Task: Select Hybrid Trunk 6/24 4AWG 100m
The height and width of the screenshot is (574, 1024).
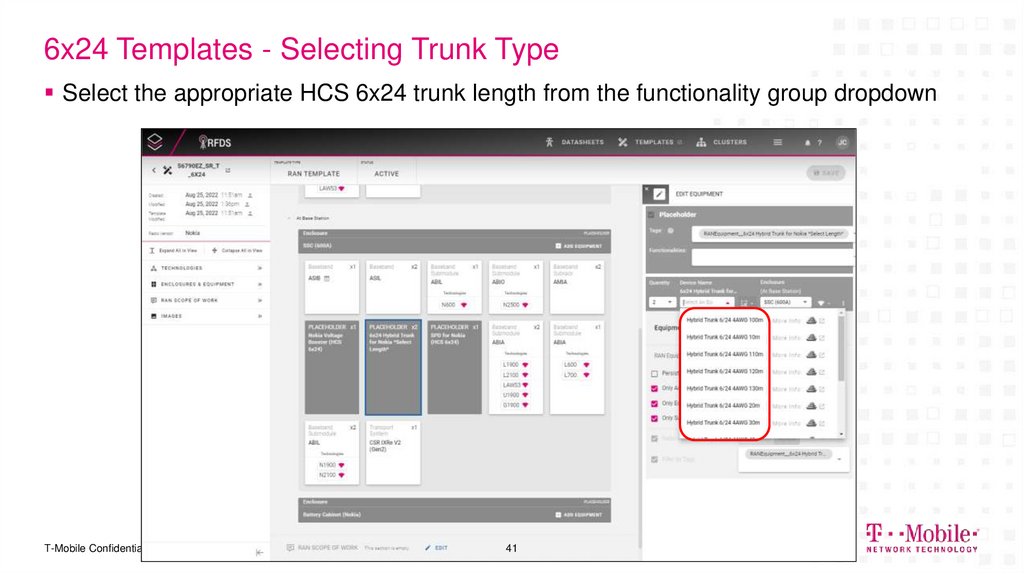Action: pyautogui.click(x=725, y=320)
